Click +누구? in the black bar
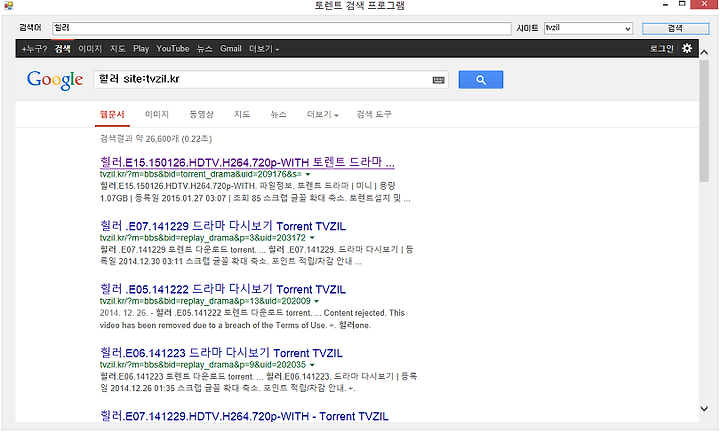 tap(34, 49)
